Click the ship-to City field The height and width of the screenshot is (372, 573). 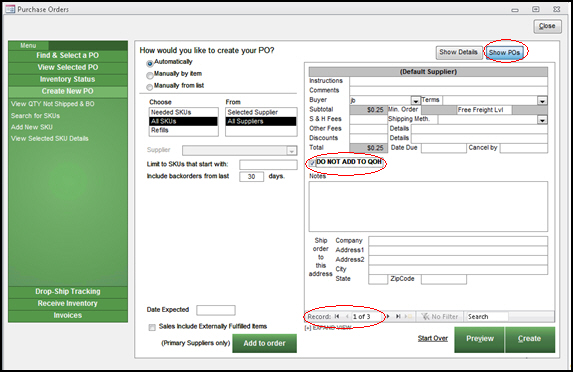(x=458, y=269)
